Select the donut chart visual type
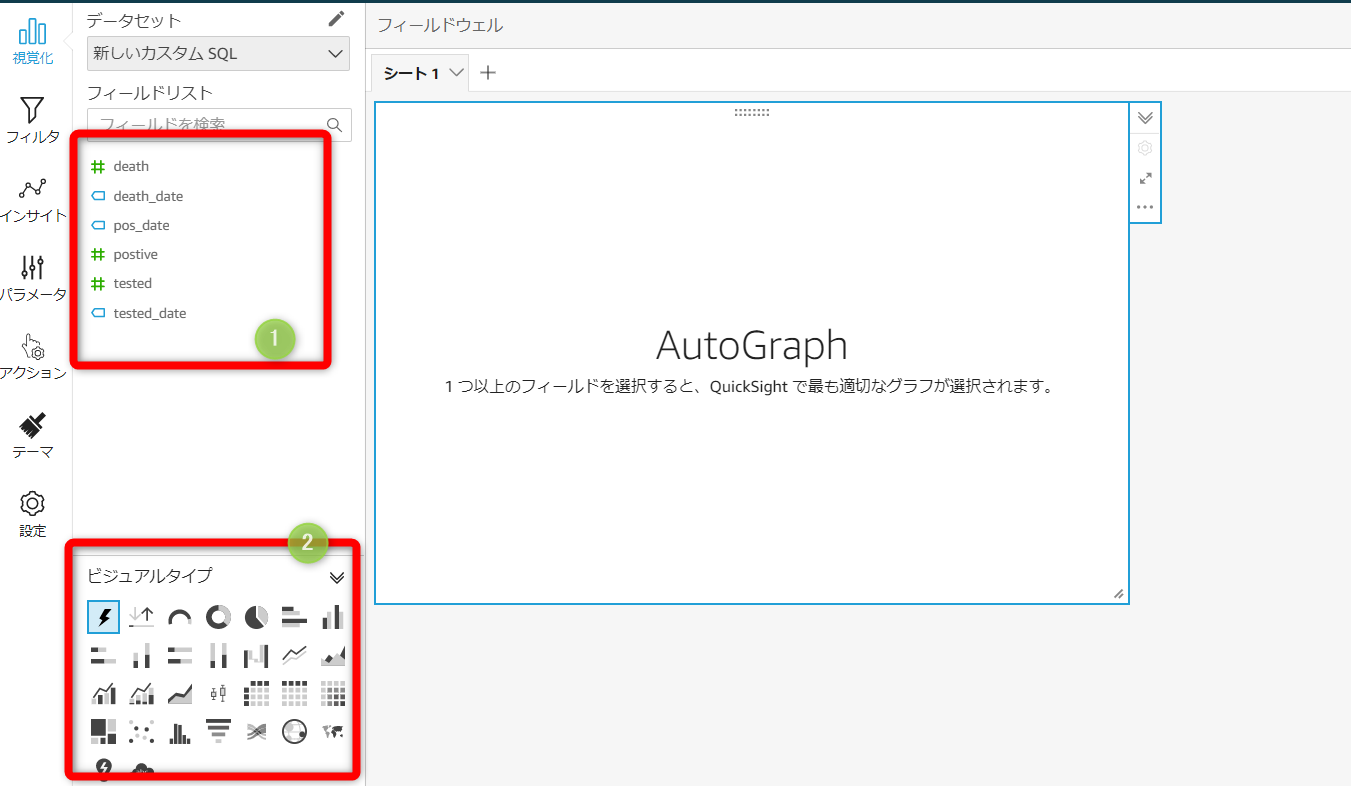 [218, 618]
